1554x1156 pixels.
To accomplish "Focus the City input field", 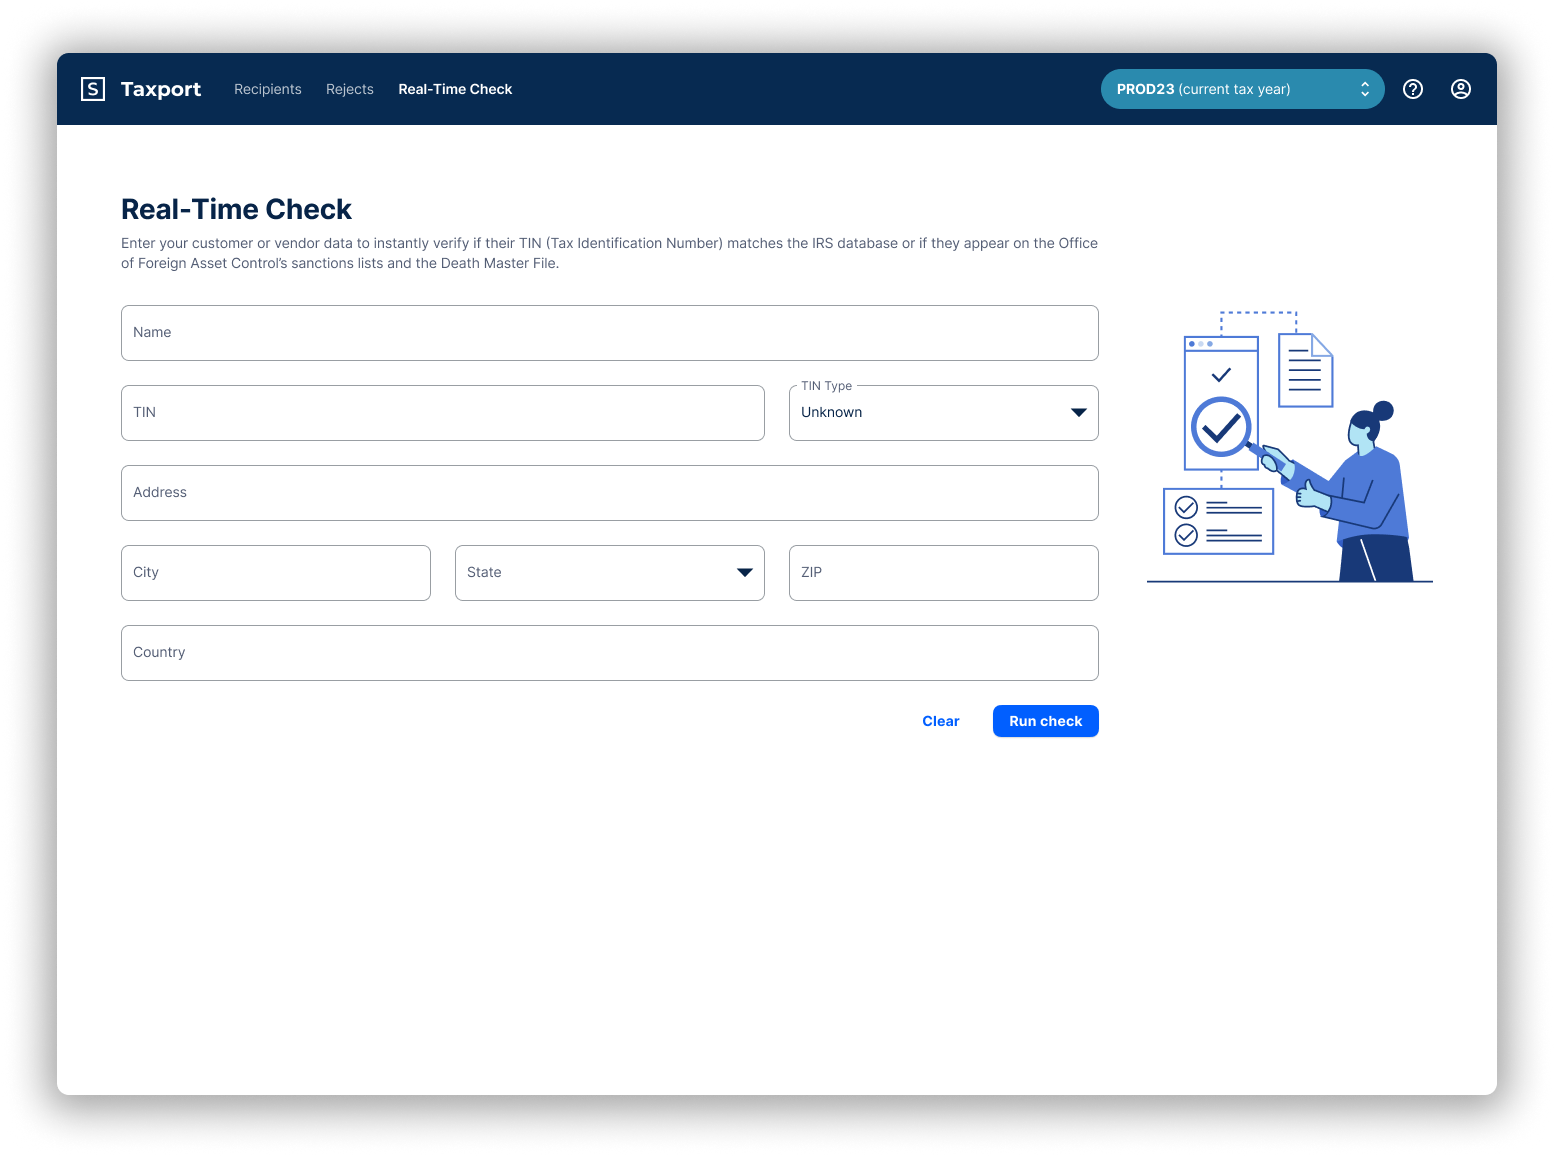I will tap(276, 573).
